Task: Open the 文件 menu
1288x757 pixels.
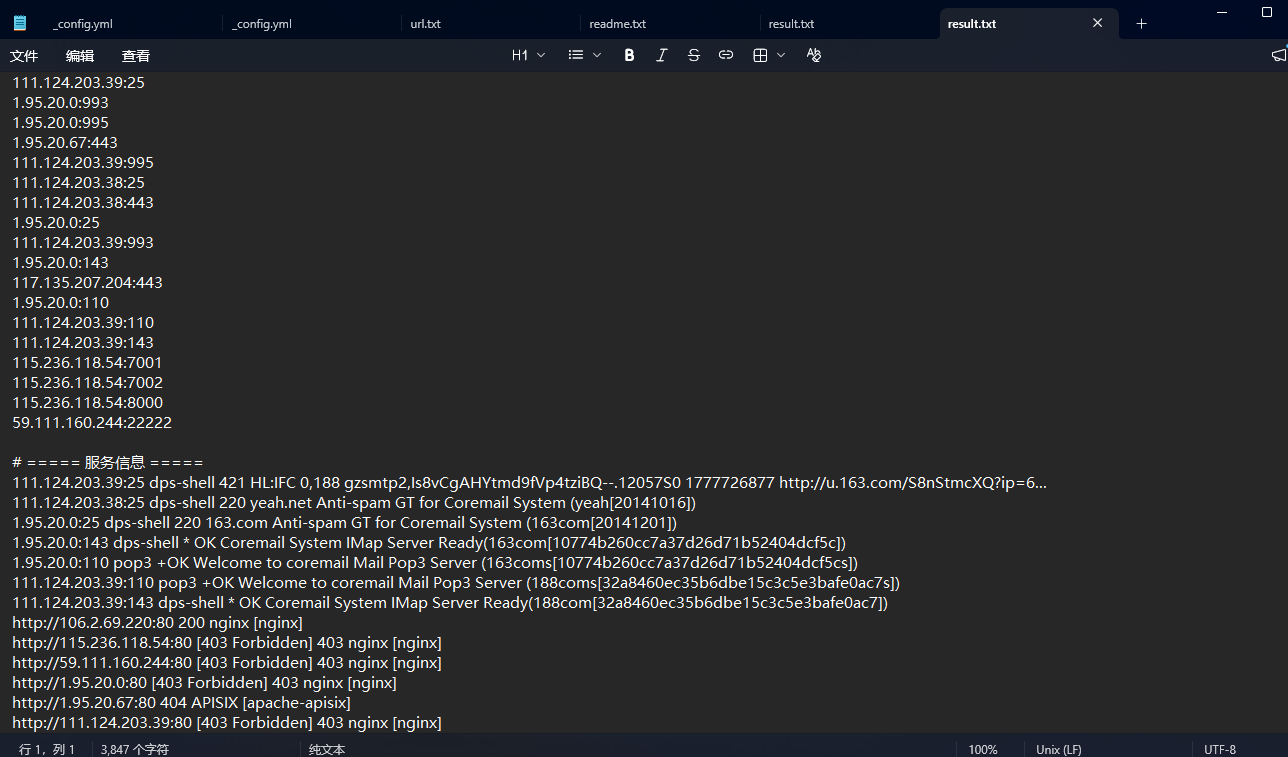Action: click(x=24, y=56)
